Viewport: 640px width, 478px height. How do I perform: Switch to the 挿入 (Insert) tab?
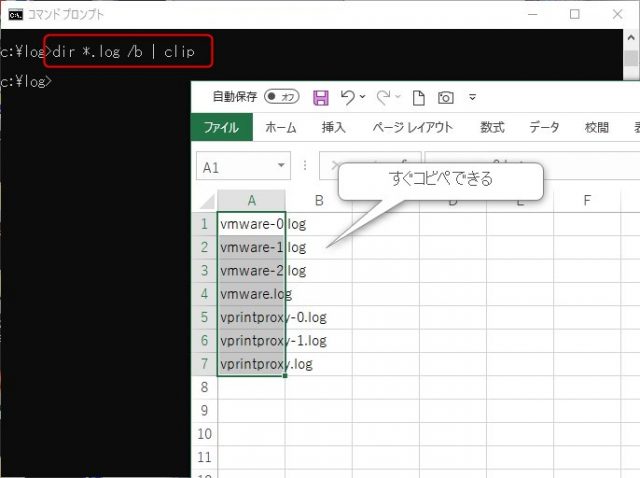(x=334, y=128)
